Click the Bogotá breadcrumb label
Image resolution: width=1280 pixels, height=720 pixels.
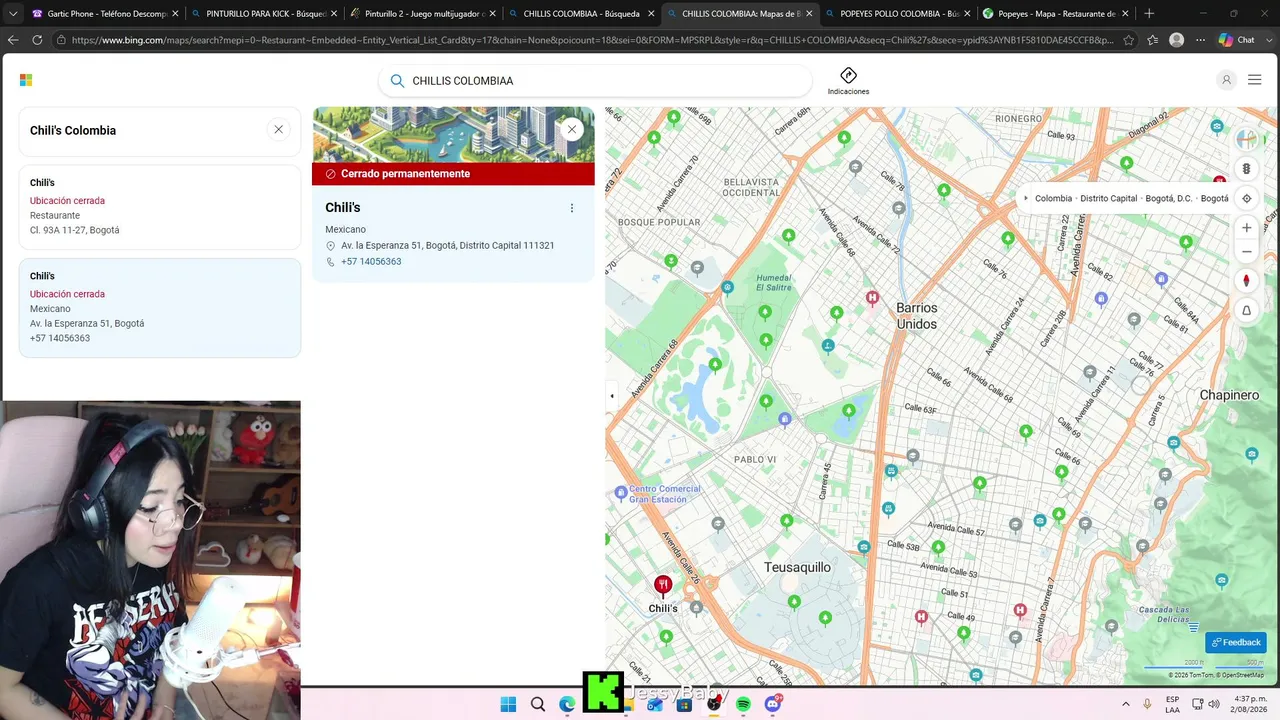[1214, 198]
